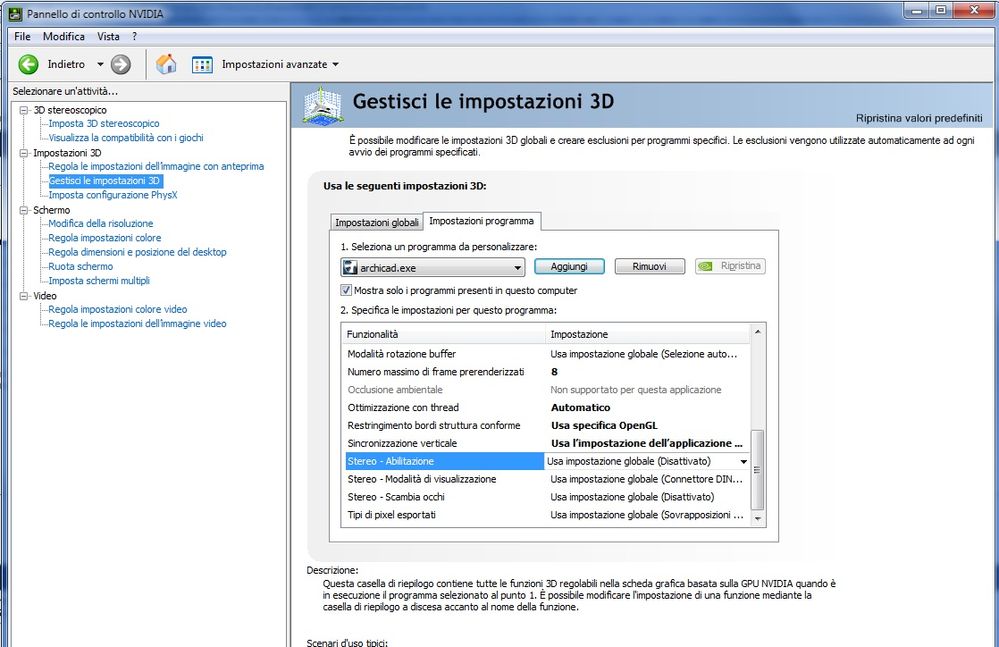Click scroll down arrow of settings list

point(758,519)
